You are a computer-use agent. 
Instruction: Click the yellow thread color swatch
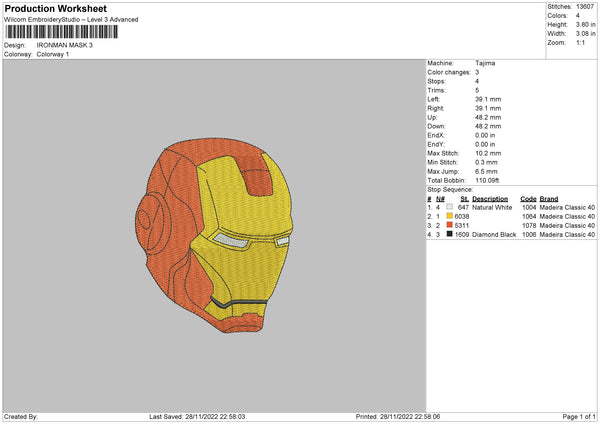pyautogui.click(x=449, y=216)
